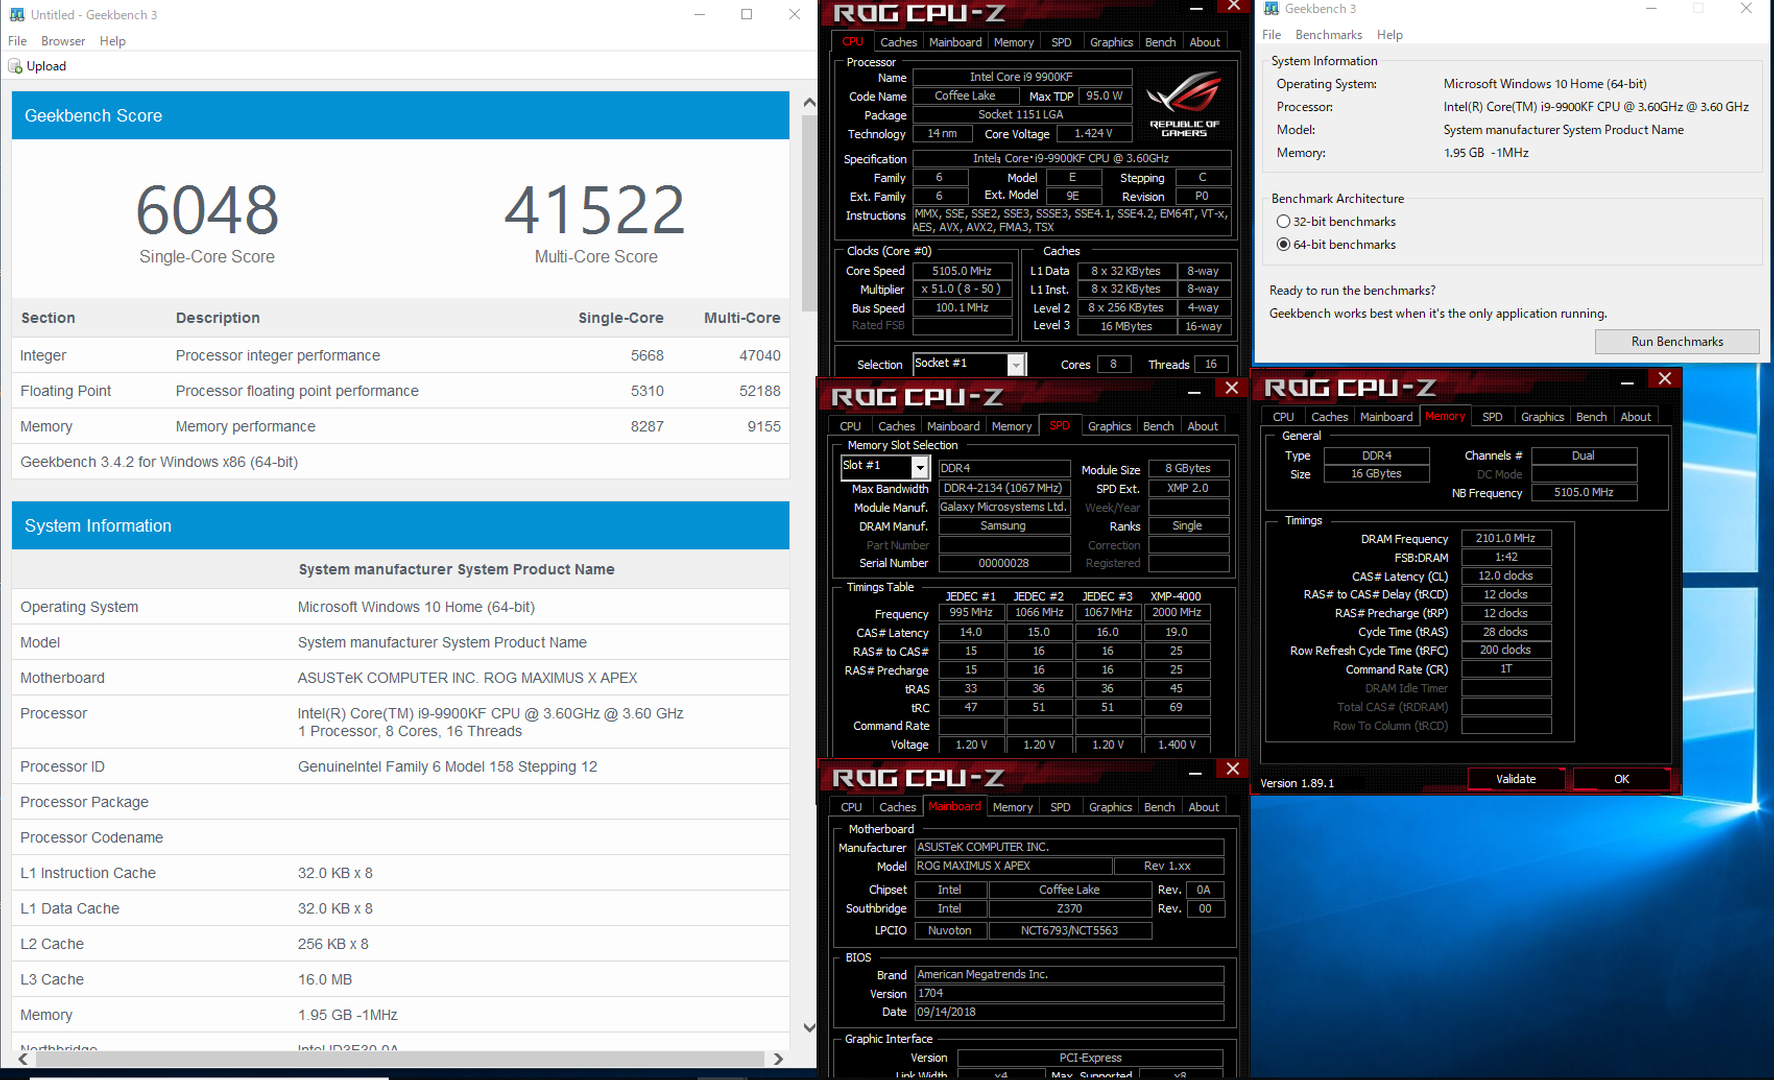The height and width of the screenshot is (1080, 1774).
Task: Open About tab in Mainboard CPU-Z window
Action: point(1204,807)
